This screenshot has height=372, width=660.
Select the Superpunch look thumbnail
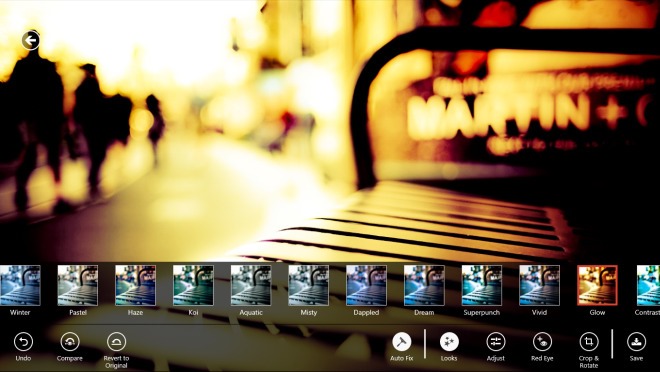click(x=482, y=285)
